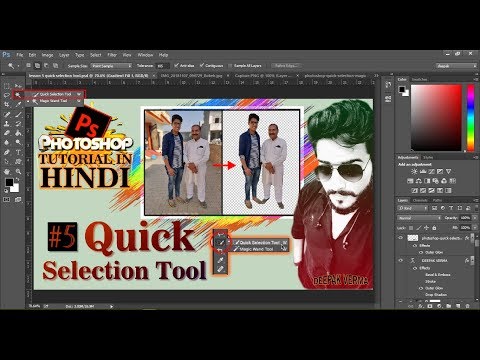
Task: Select the Horizontal Type tool
Action: coord(18,152)
